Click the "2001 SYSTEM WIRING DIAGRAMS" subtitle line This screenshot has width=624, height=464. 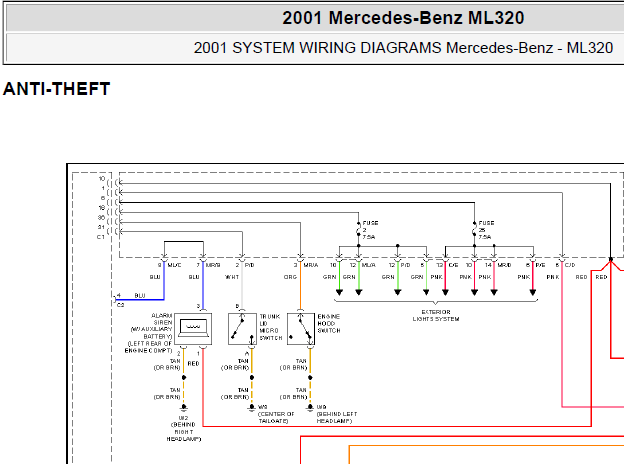tap(403, 48)
